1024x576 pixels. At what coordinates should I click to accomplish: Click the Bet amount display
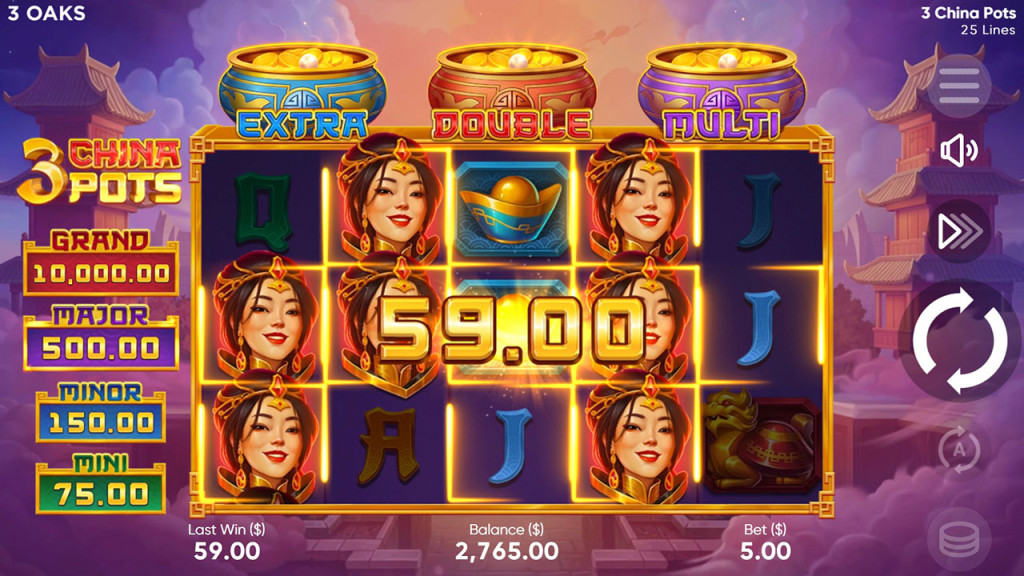click(765, 551)
